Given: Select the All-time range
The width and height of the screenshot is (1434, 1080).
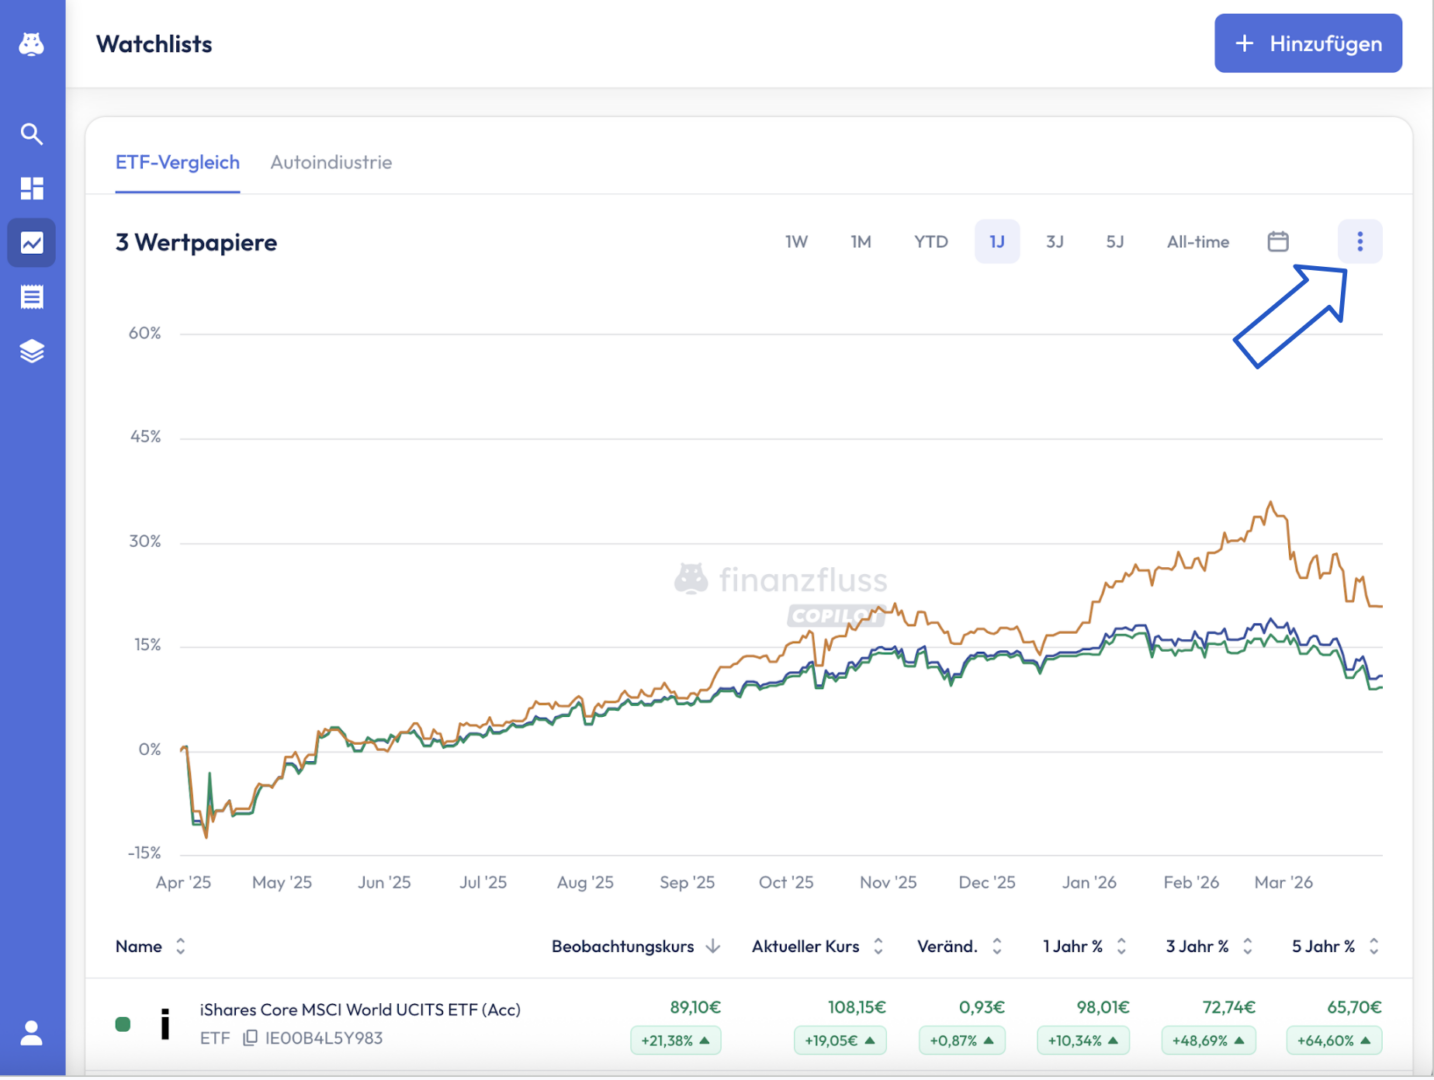Looking at the screenshot, I should click(1197, 242).
